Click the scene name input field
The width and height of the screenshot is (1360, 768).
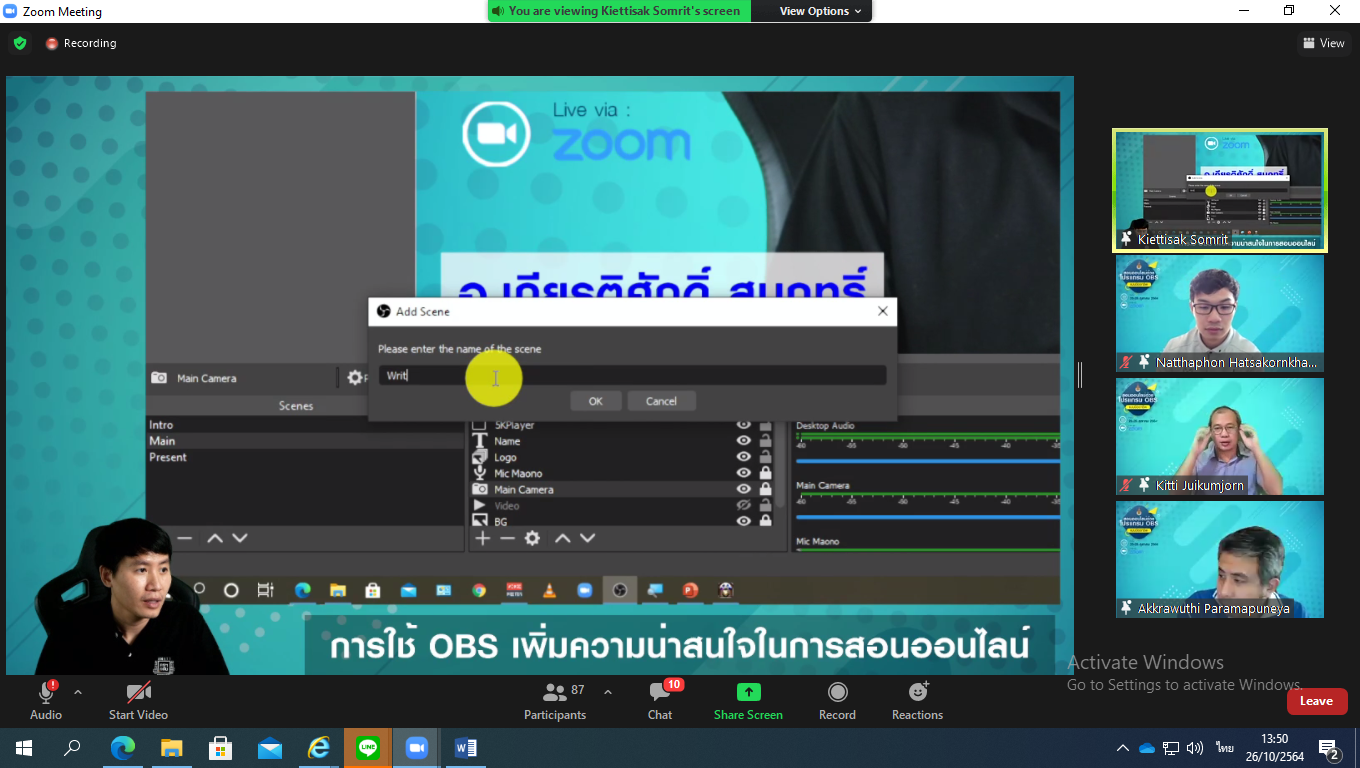(632, 376)
